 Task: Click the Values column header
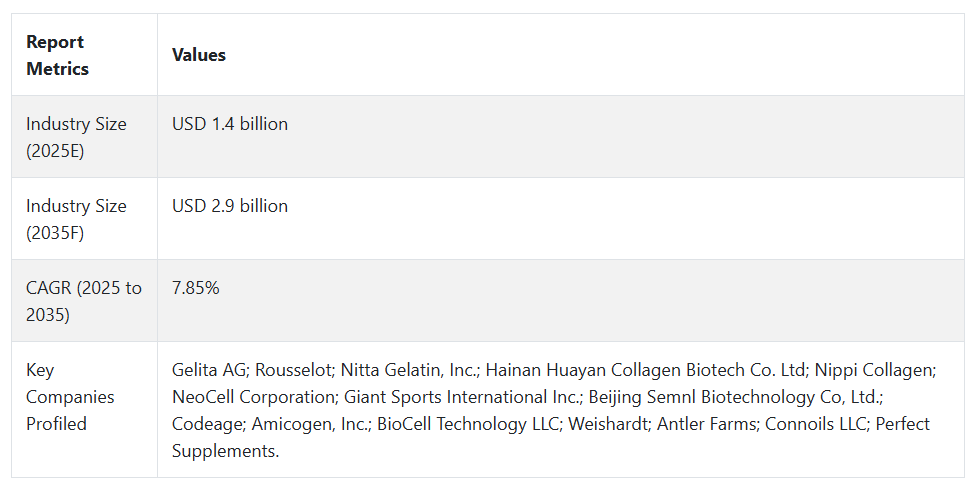[x=199, y=55]
